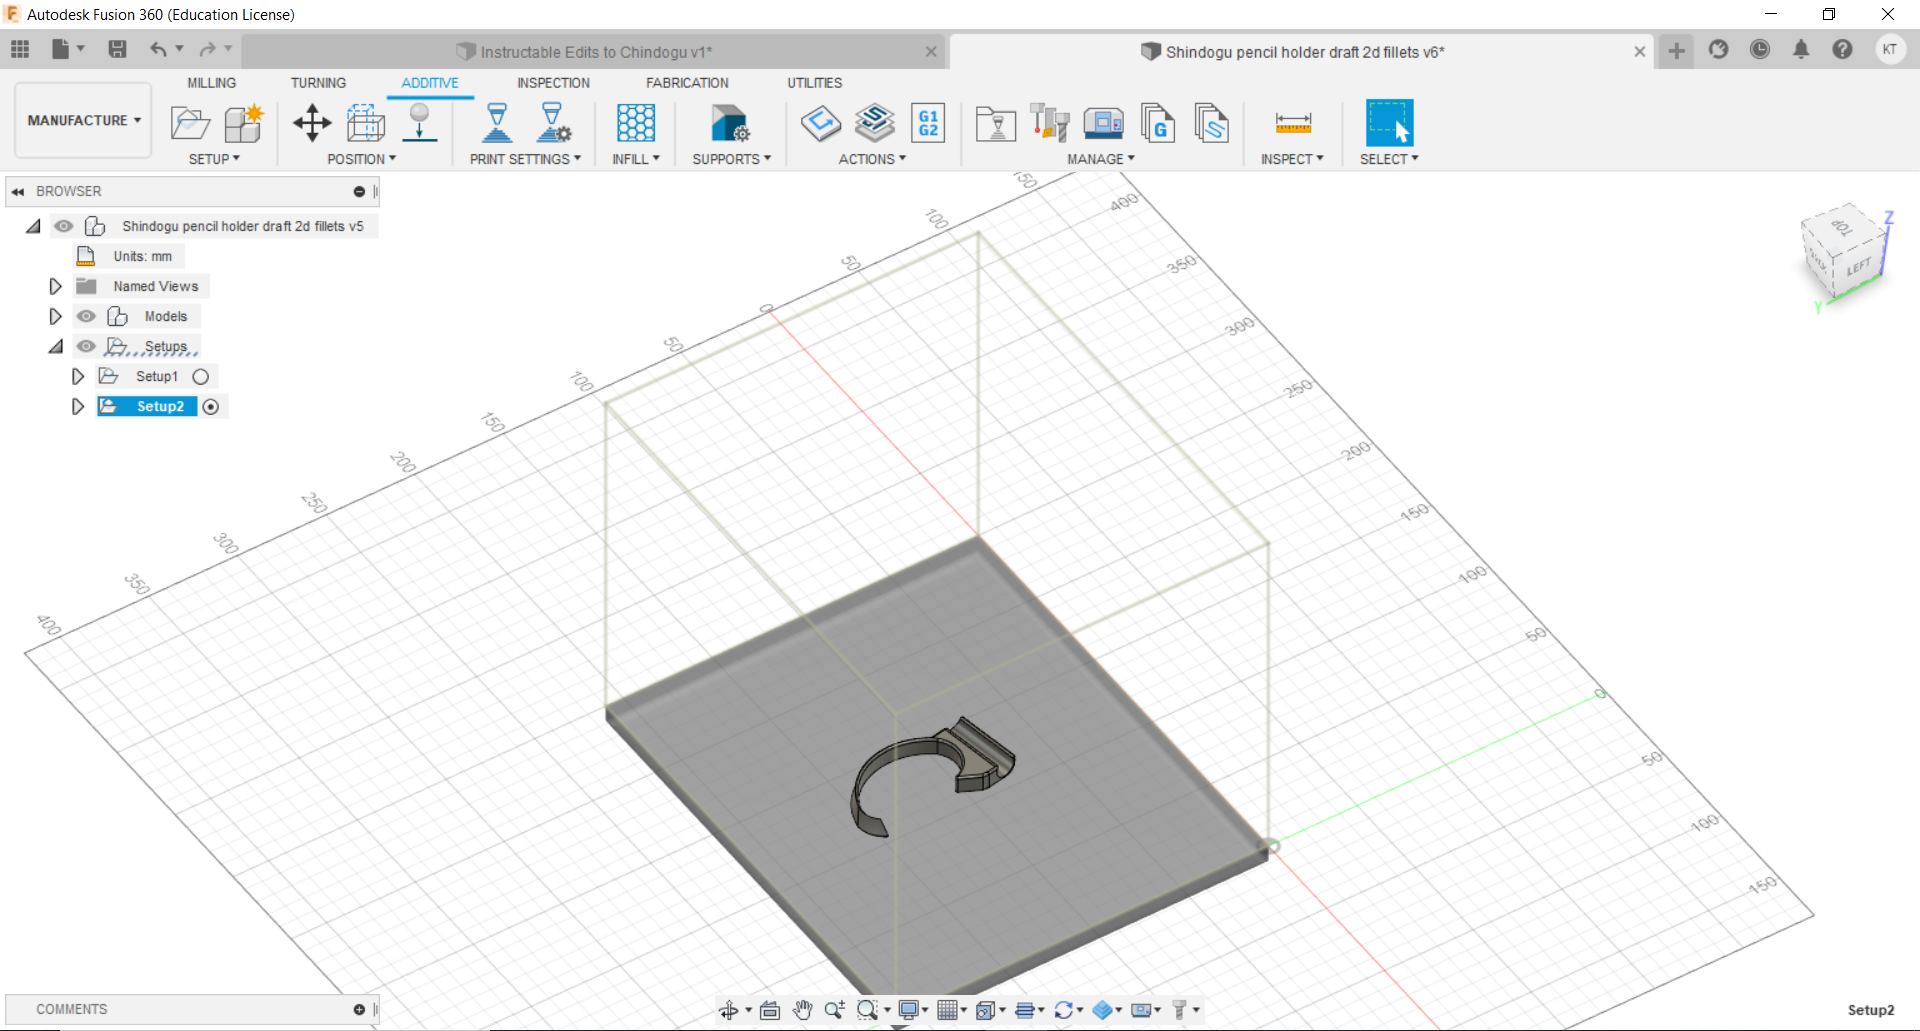Open the Data Panel grid icon
Viewport: 1920px width, 1031px height.
20,49
